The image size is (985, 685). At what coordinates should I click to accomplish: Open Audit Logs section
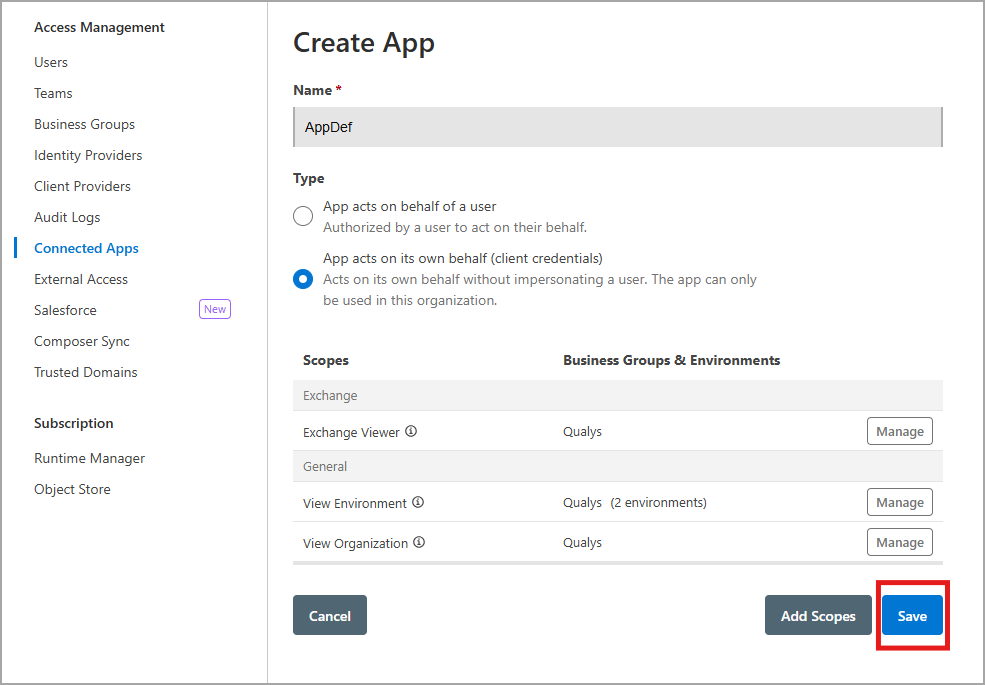(x=67, y=217)
